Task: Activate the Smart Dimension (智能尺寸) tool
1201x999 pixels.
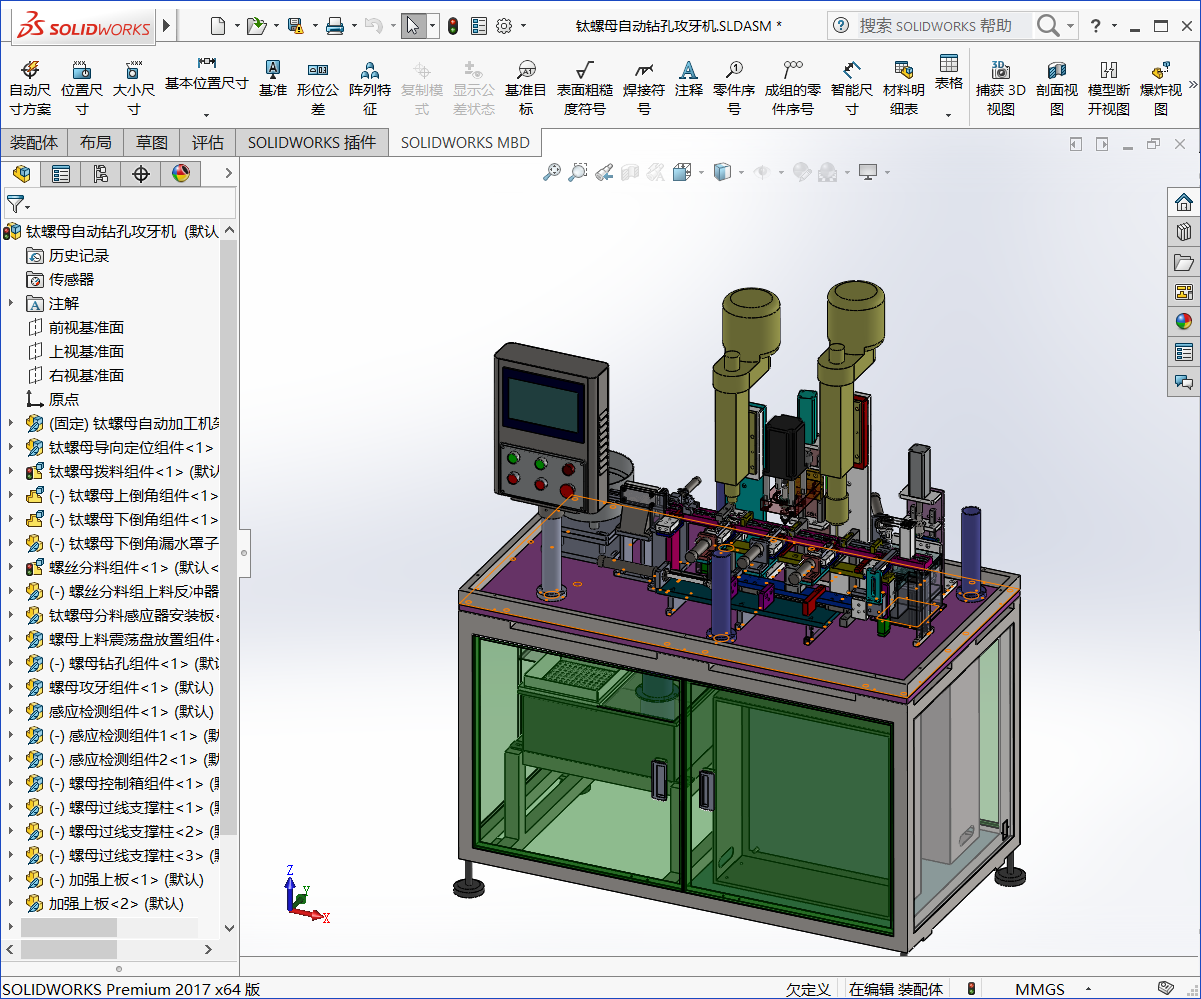Action: click(852, 87)
